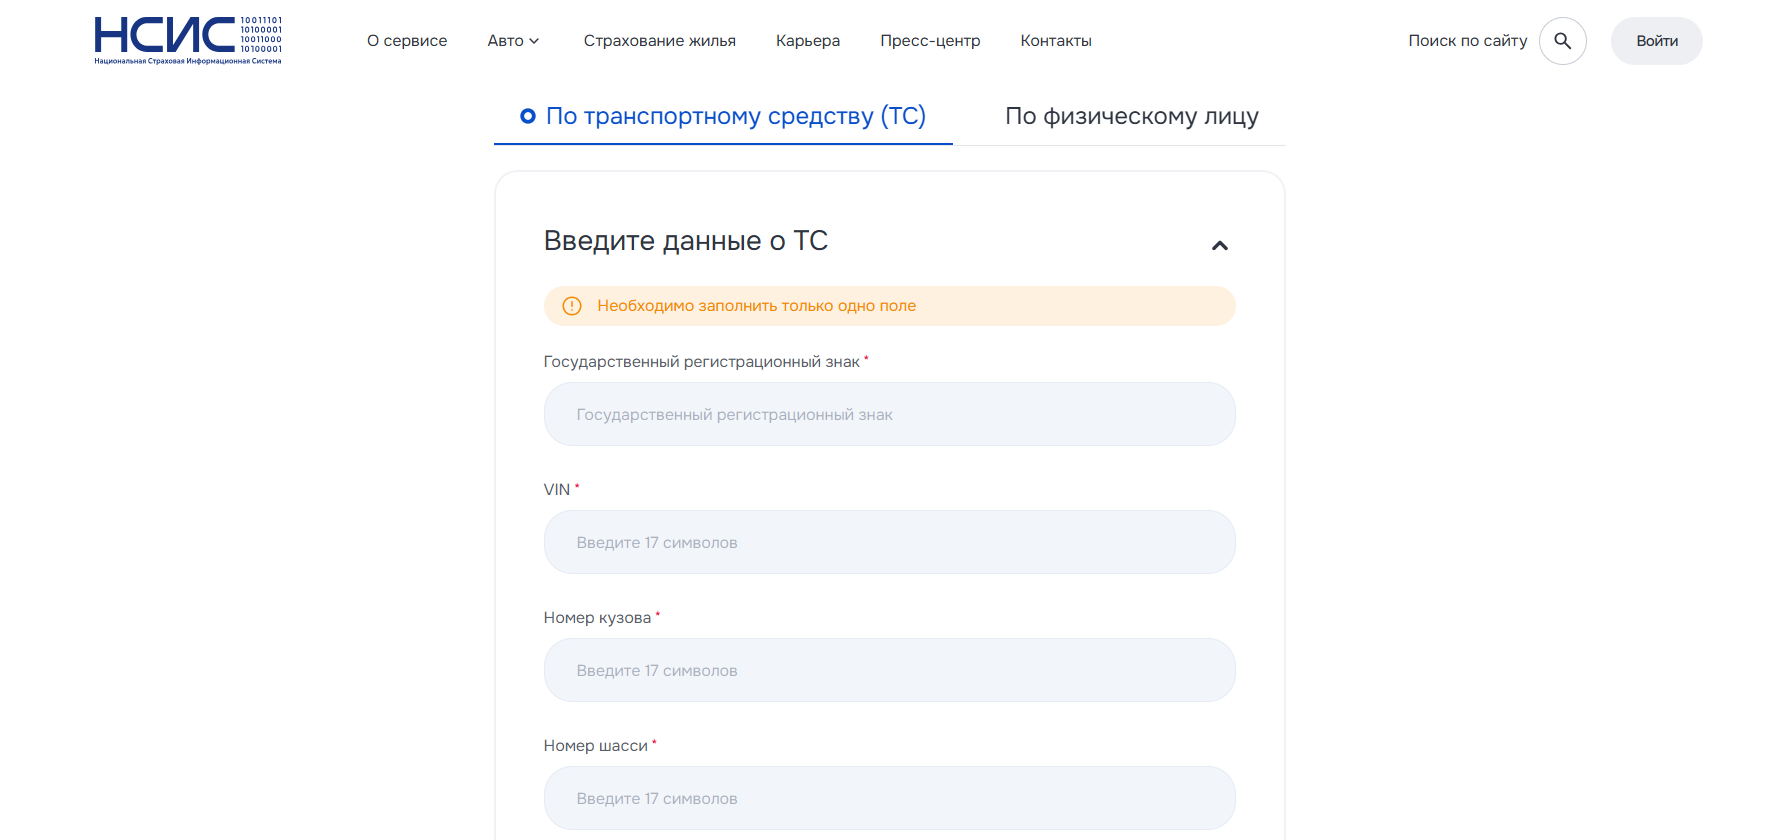1790x840 pixels.
Task: Focus the VIN input field
Action: [x=889, y=542]
